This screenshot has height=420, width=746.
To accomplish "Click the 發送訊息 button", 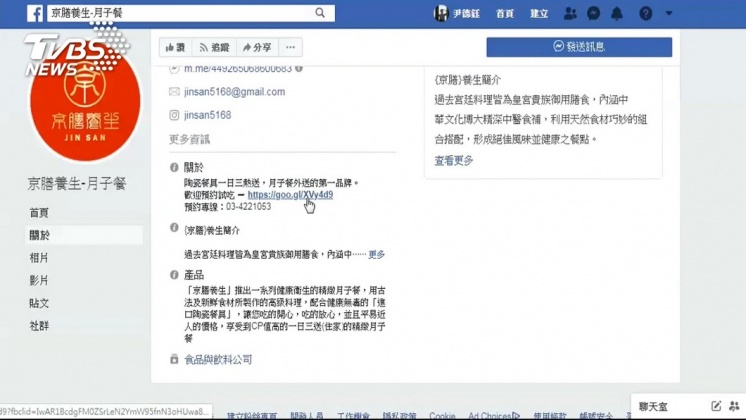I will [579, 47].
